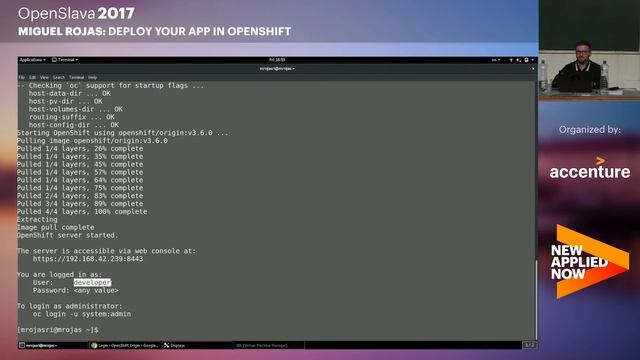Click the network status icon in the system tray
The width and height of the screenshot is (640, 360).
pyautogui.click(x=511, y=60)
